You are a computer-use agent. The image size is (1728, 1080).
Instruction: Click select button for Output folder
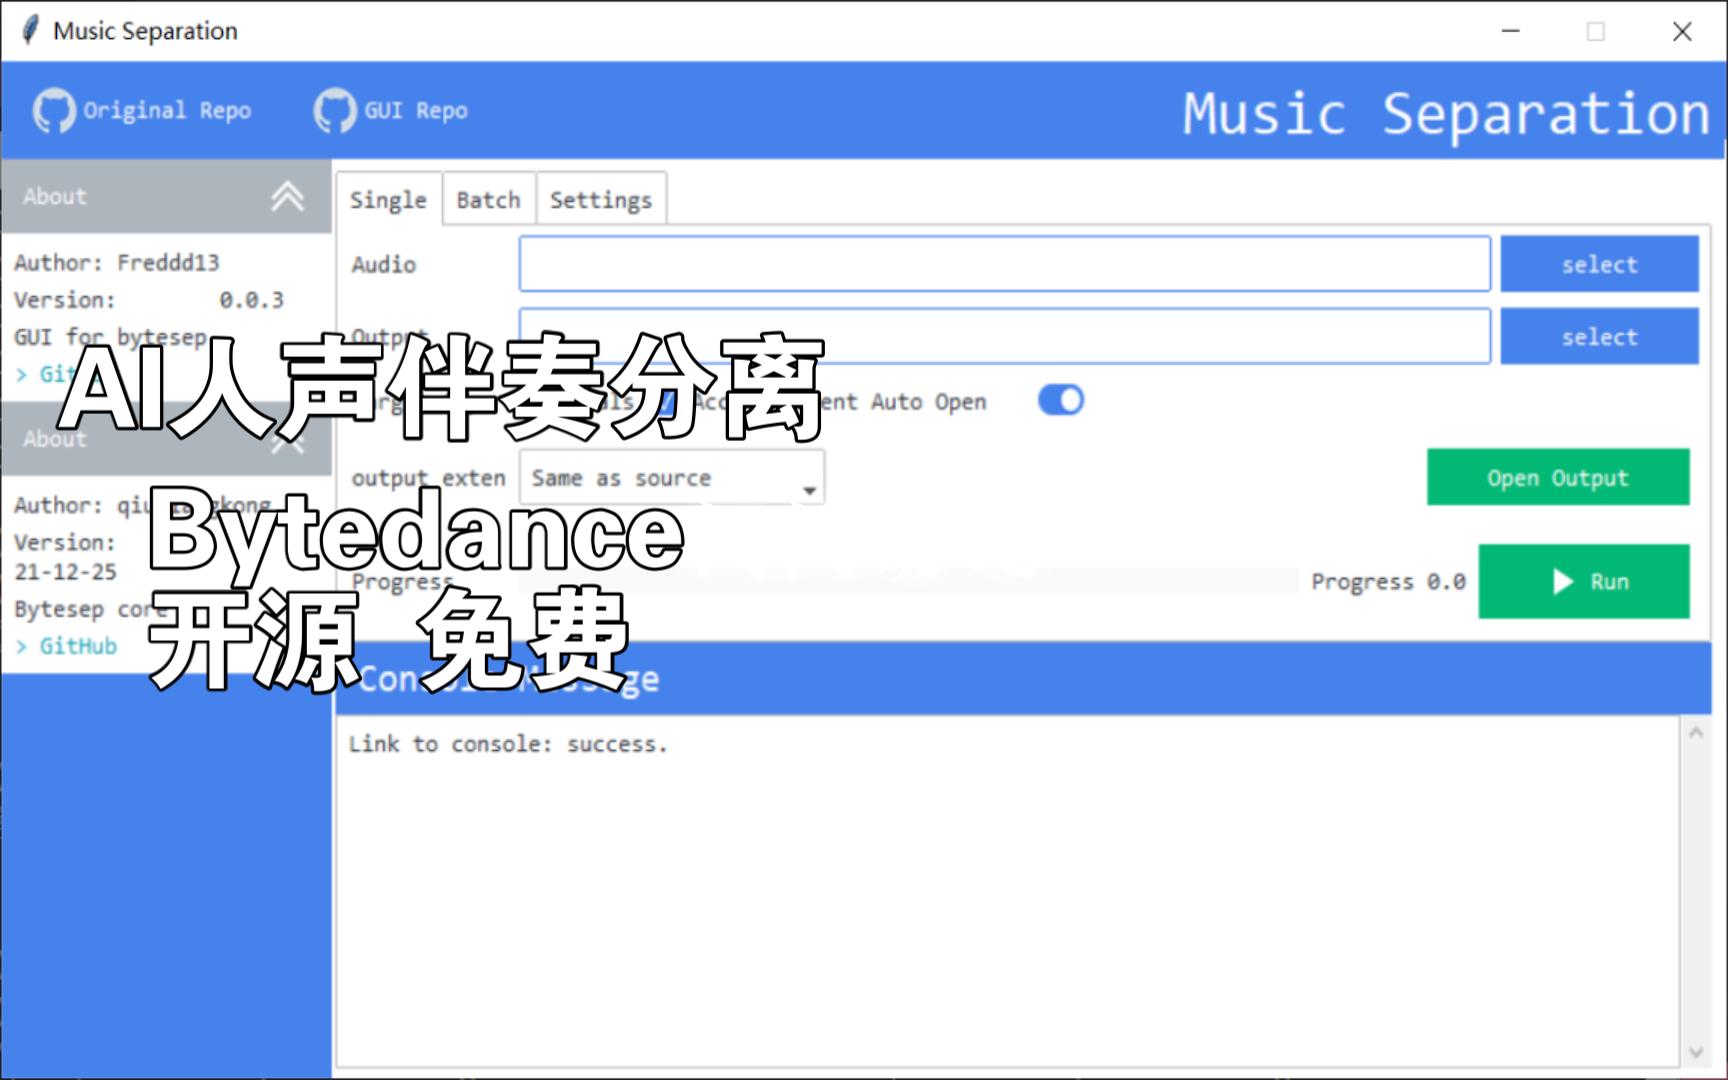pyautogui.click(x=1599, y=336)
